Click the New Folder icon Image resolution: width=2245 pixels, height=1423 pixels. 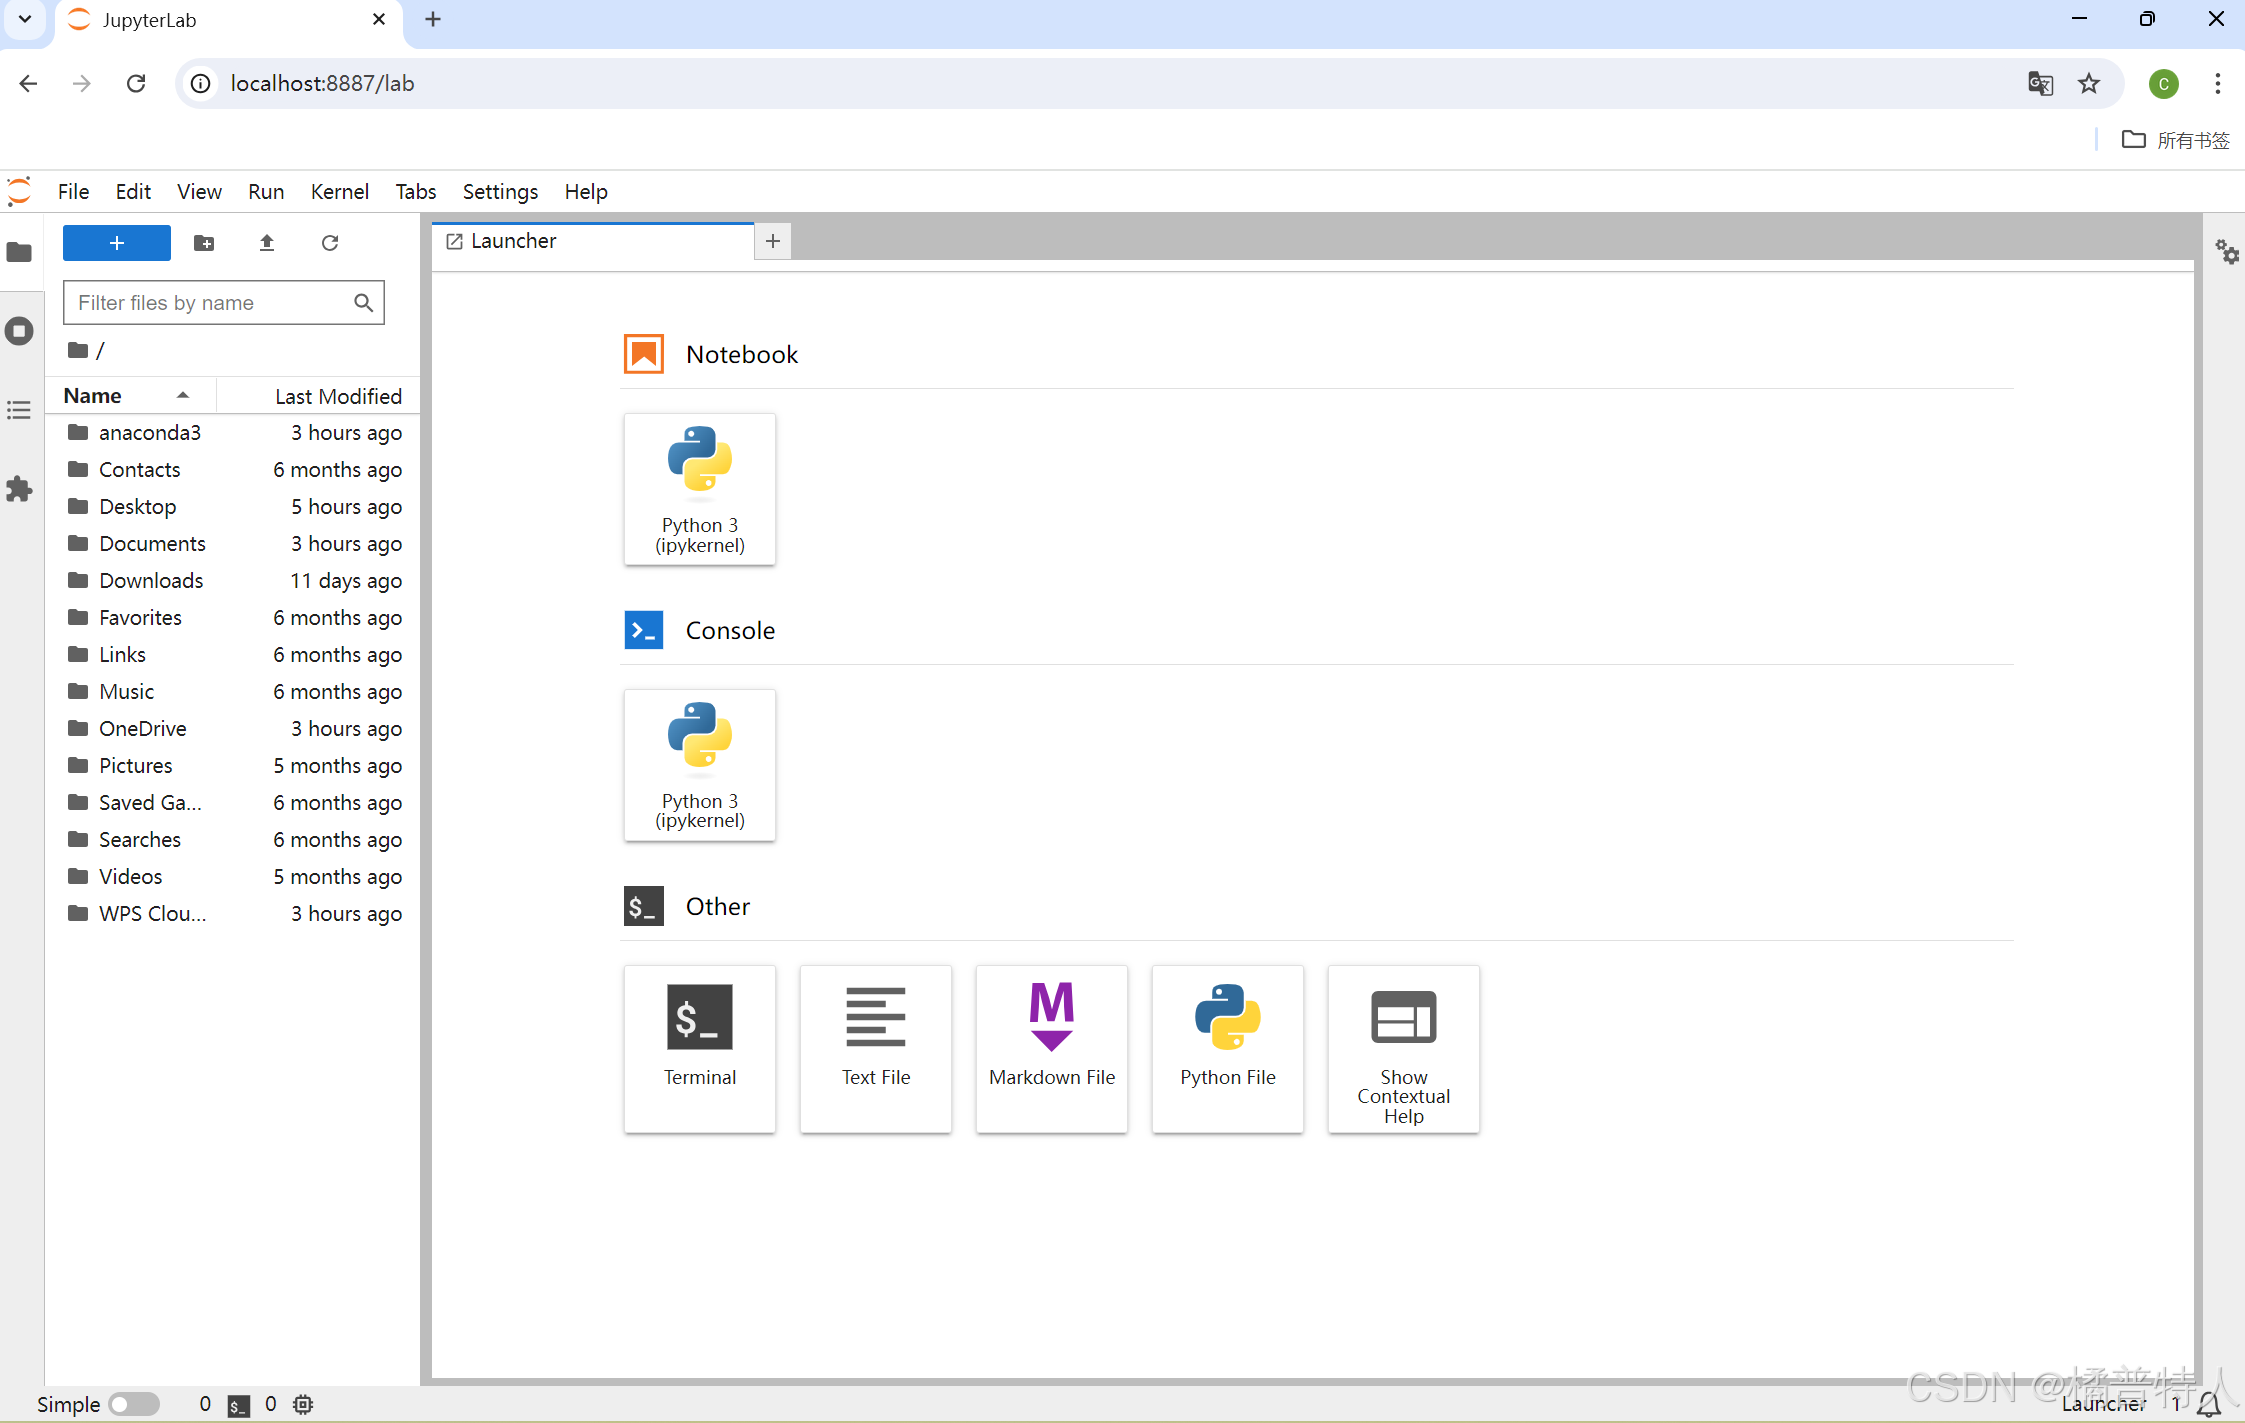coord(204,243)
